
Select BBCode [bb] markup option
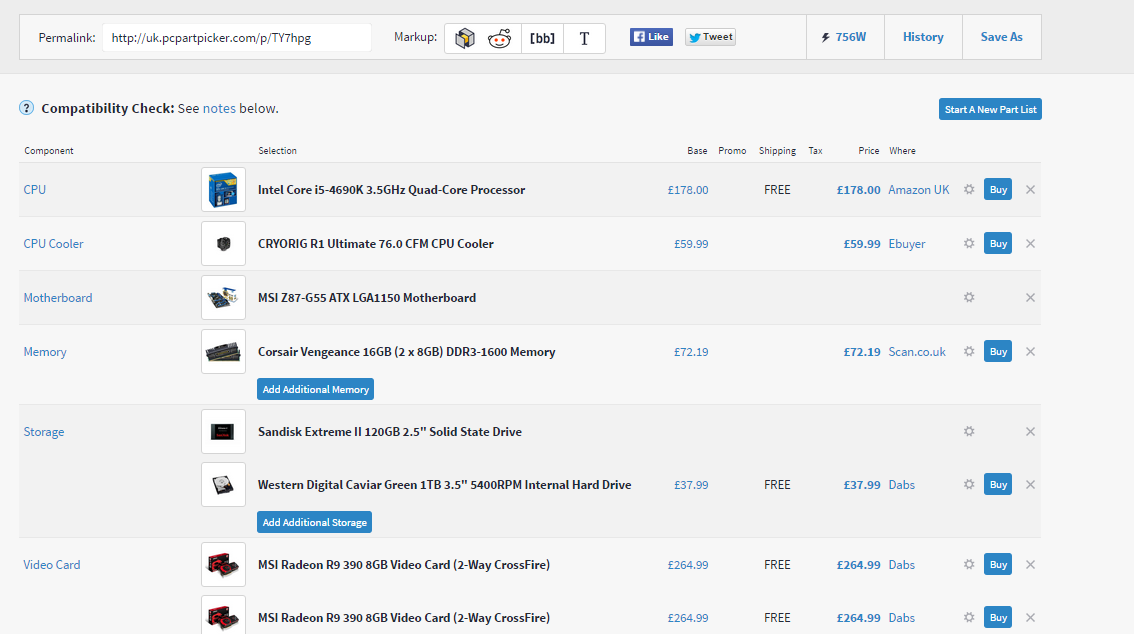pos(542,38)
